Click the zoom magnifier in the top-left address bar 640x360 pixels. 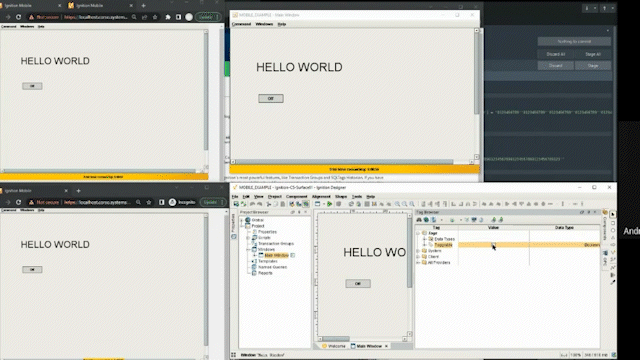[134, 17]
